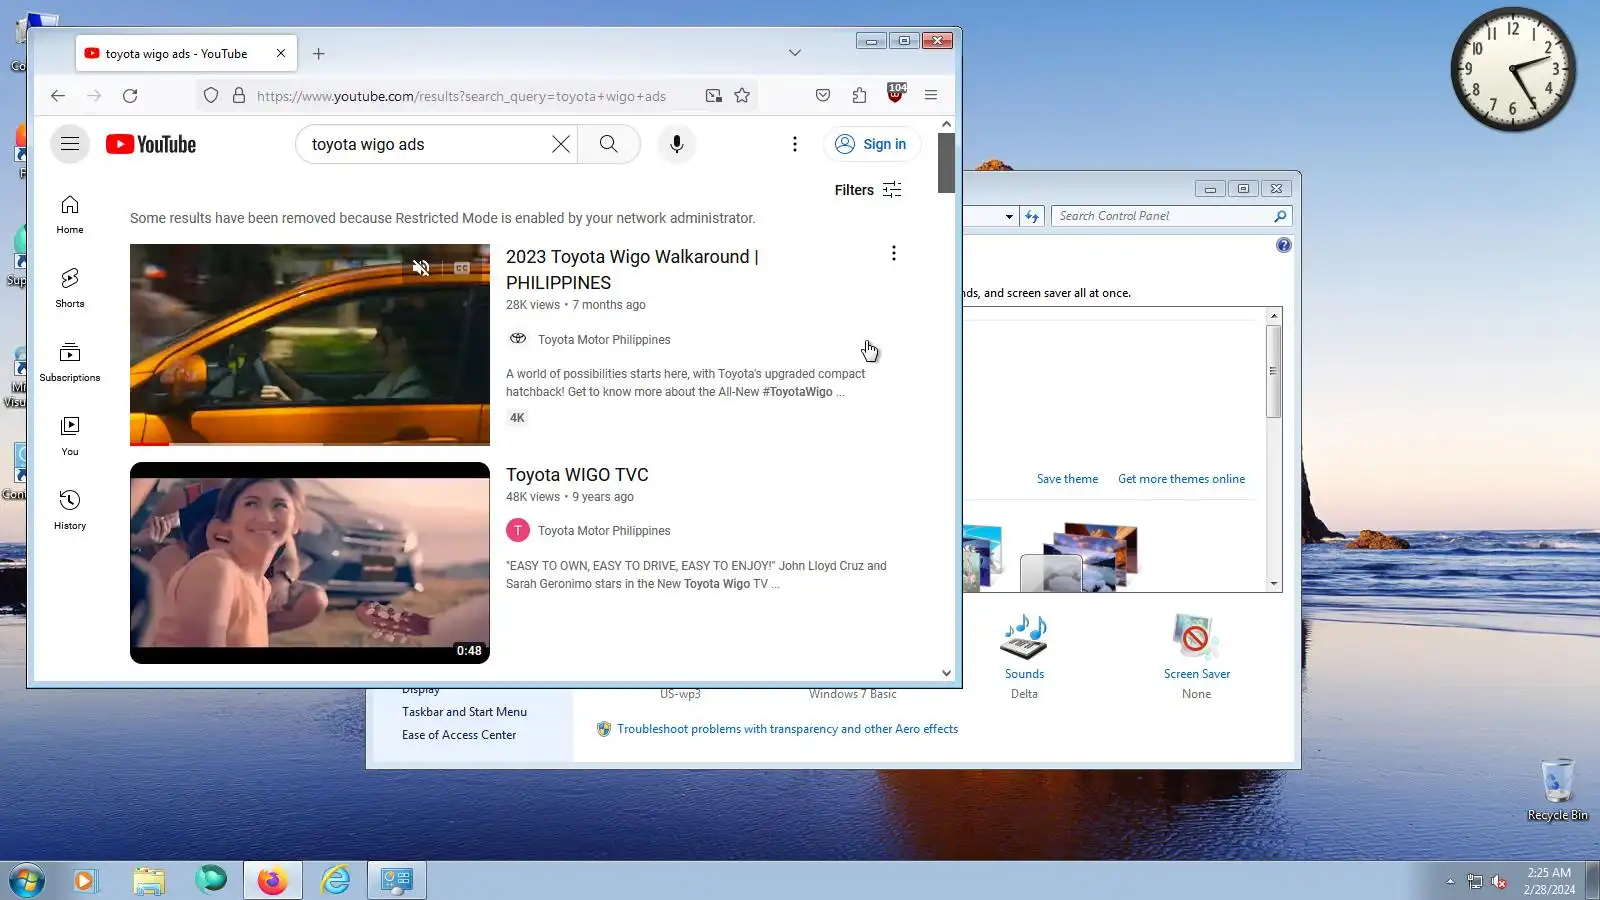Open History in YouTube sidebar
This screenshot has height=900, width=1600.
tap(70, 510)
